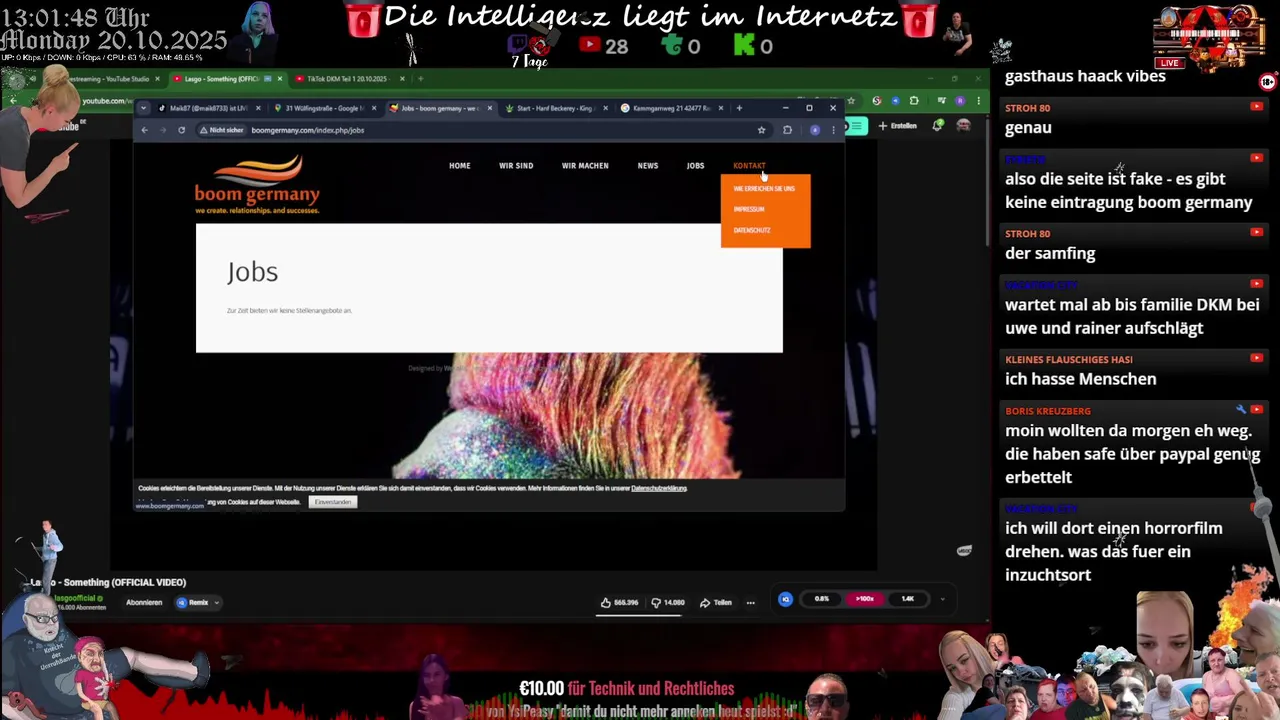Select Impressum in the Kontakt dropdown
The image size is (1280, 720).
click(x=749, y=209)
